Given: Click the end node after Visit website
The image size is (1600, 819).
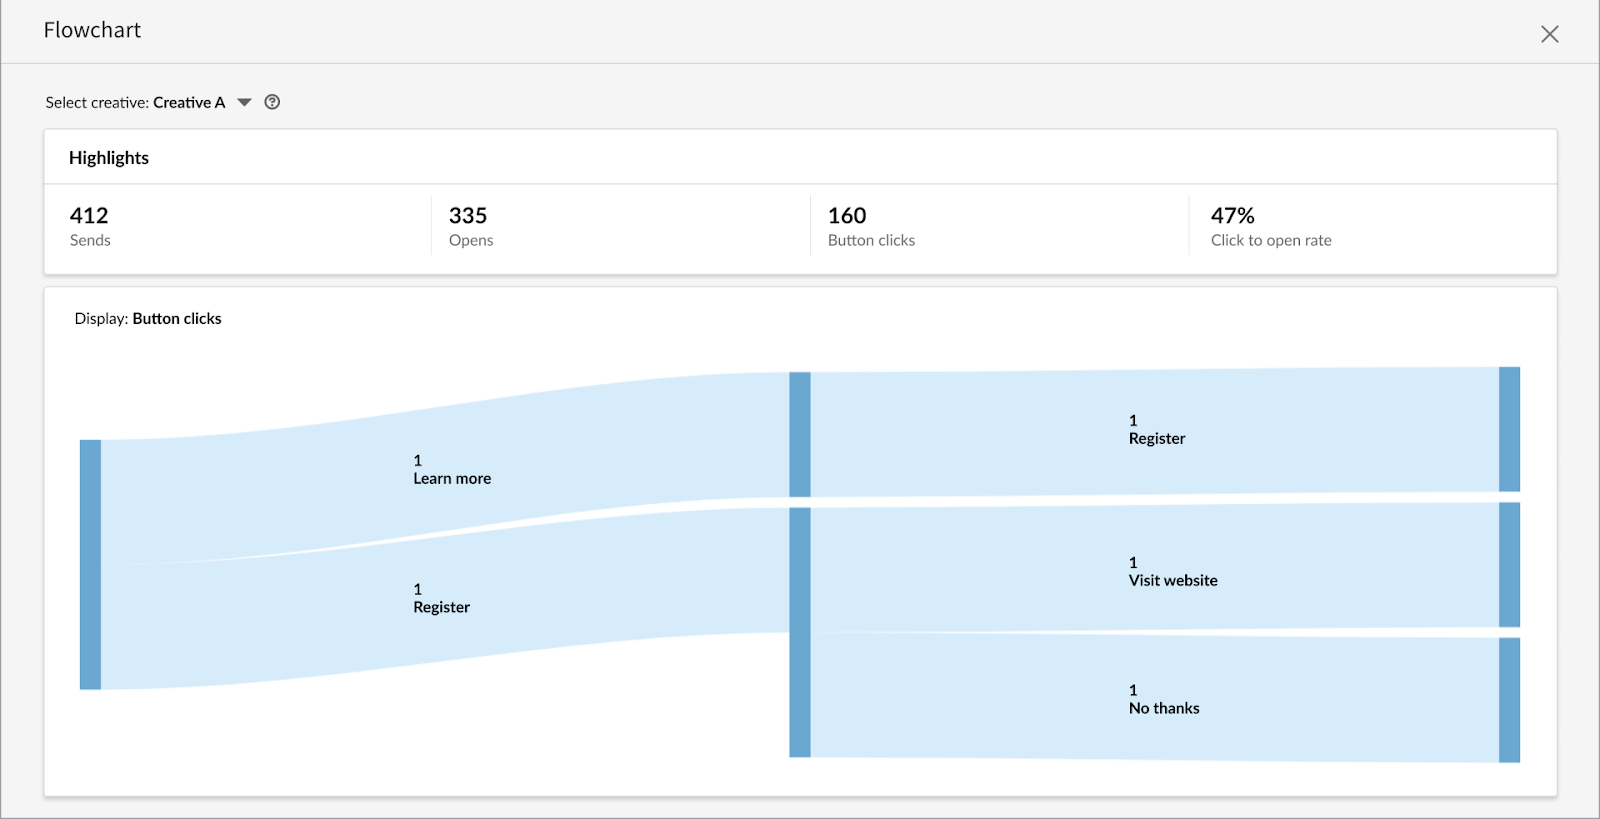Looking at the screenshot, I should point(1509,564).
